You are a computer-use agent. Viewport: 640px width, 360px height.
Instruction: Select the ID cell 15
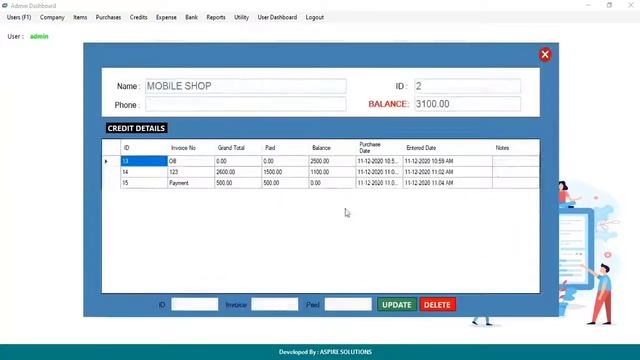click(144, 183)
